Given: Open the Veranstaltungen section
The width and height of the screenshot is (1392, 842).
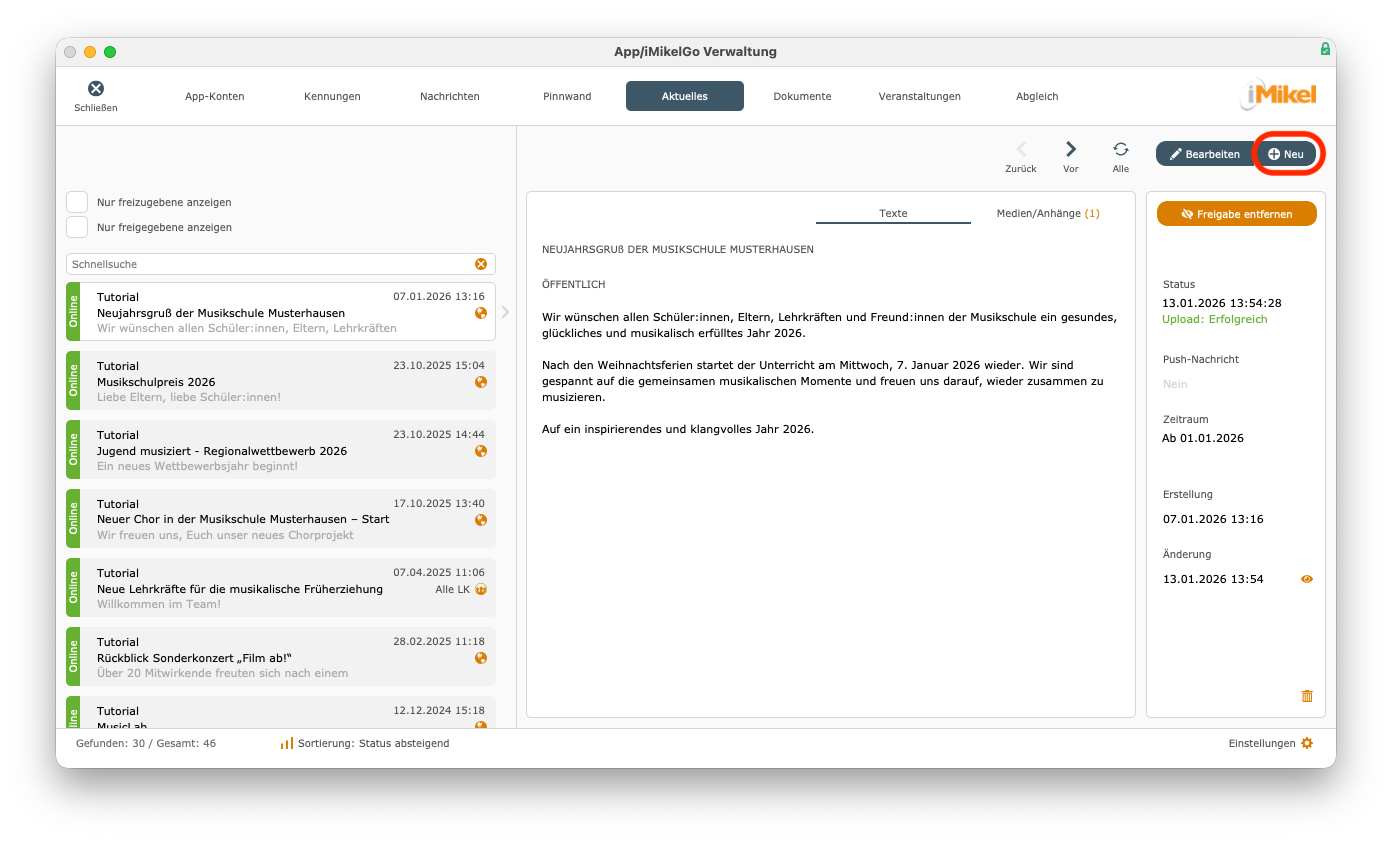Looking at the screenshot, I should tap(919, 96).
